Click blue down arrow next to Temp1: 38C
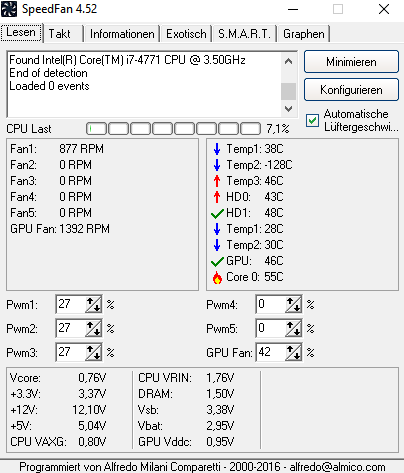The height and width of the screenshot is (473, 404). tap(217, 149)
